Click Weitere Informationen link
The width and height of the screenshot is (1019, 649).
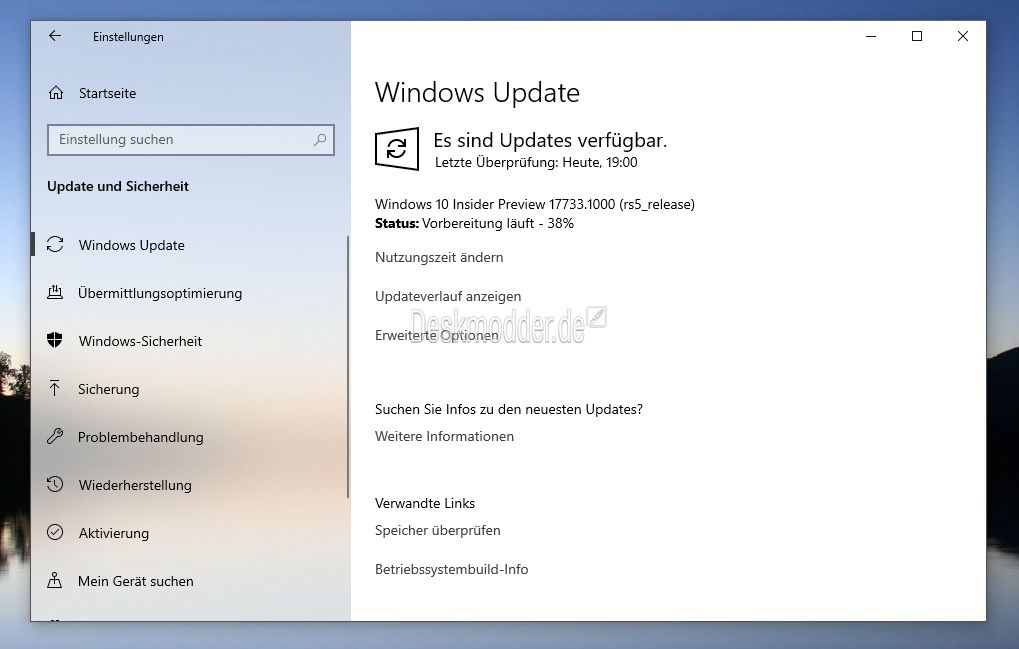[445, 437]
